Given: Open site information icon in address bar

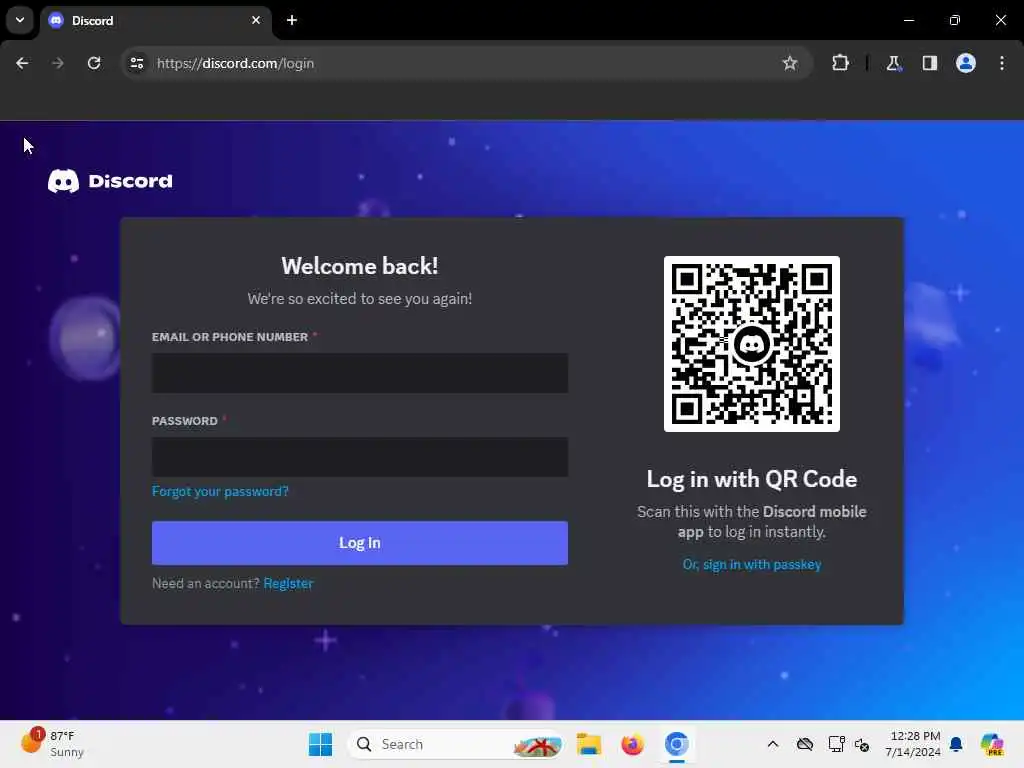Looking at the screenshot, I should [136, 63].
